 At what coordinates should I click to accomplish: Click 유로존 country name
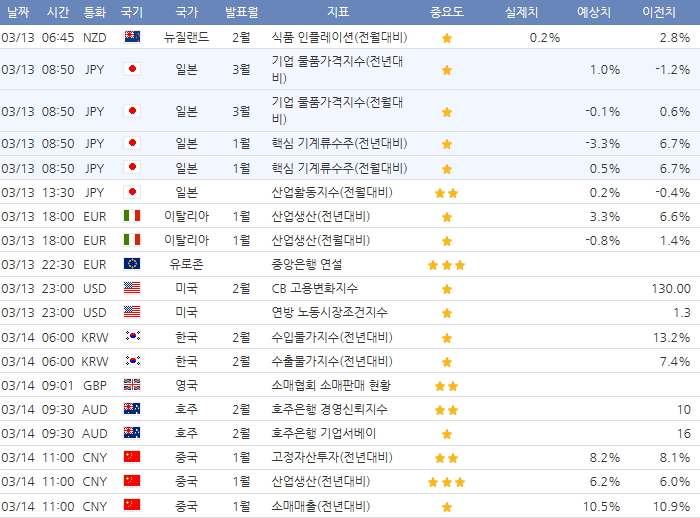tap(186, 264)
